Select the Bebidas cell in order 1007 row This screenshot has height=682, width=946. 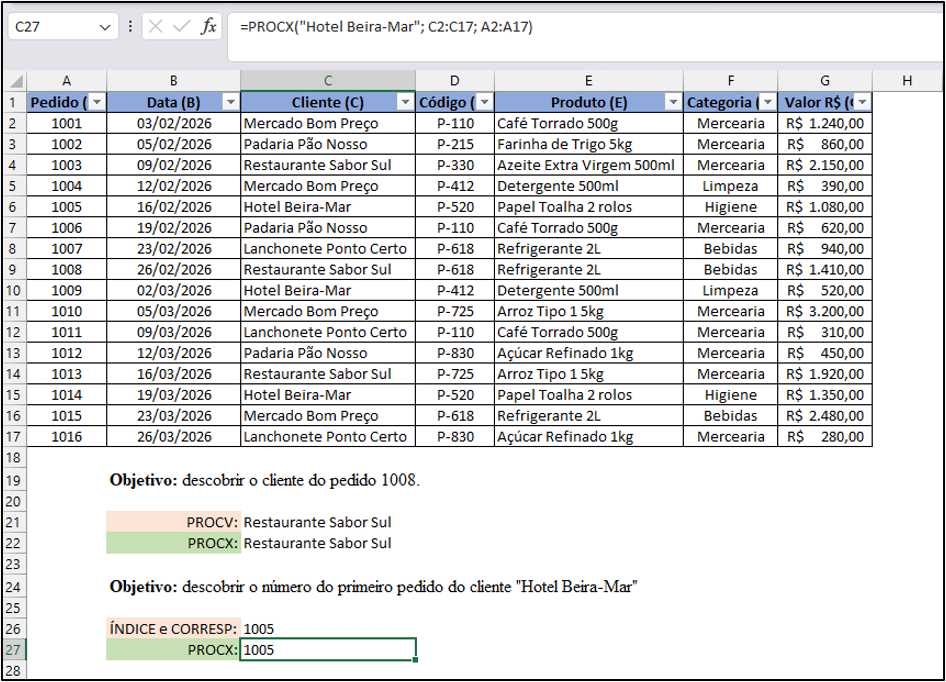(731, 249)
